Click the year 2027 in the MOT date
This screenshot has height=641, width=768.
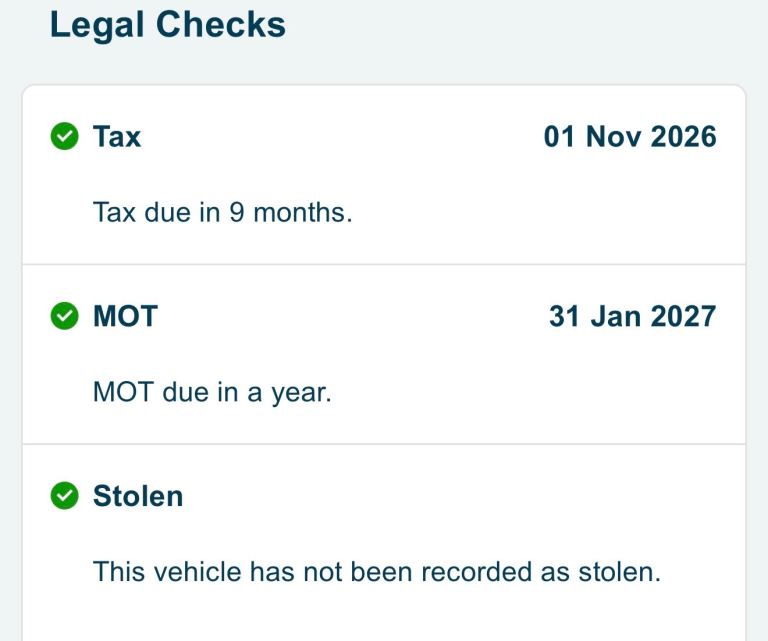[x=683, y=316]
